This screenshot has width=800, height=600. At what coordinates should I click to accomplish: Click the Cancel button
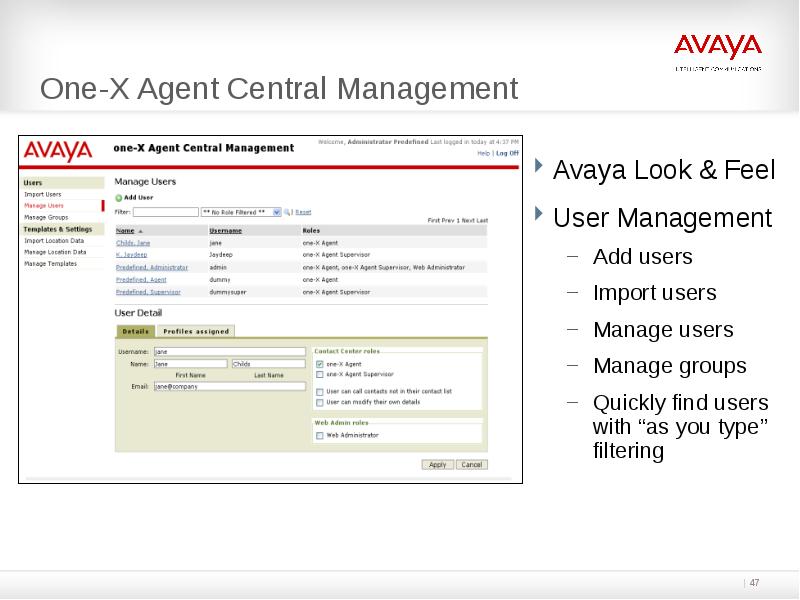tap(471, 465)
